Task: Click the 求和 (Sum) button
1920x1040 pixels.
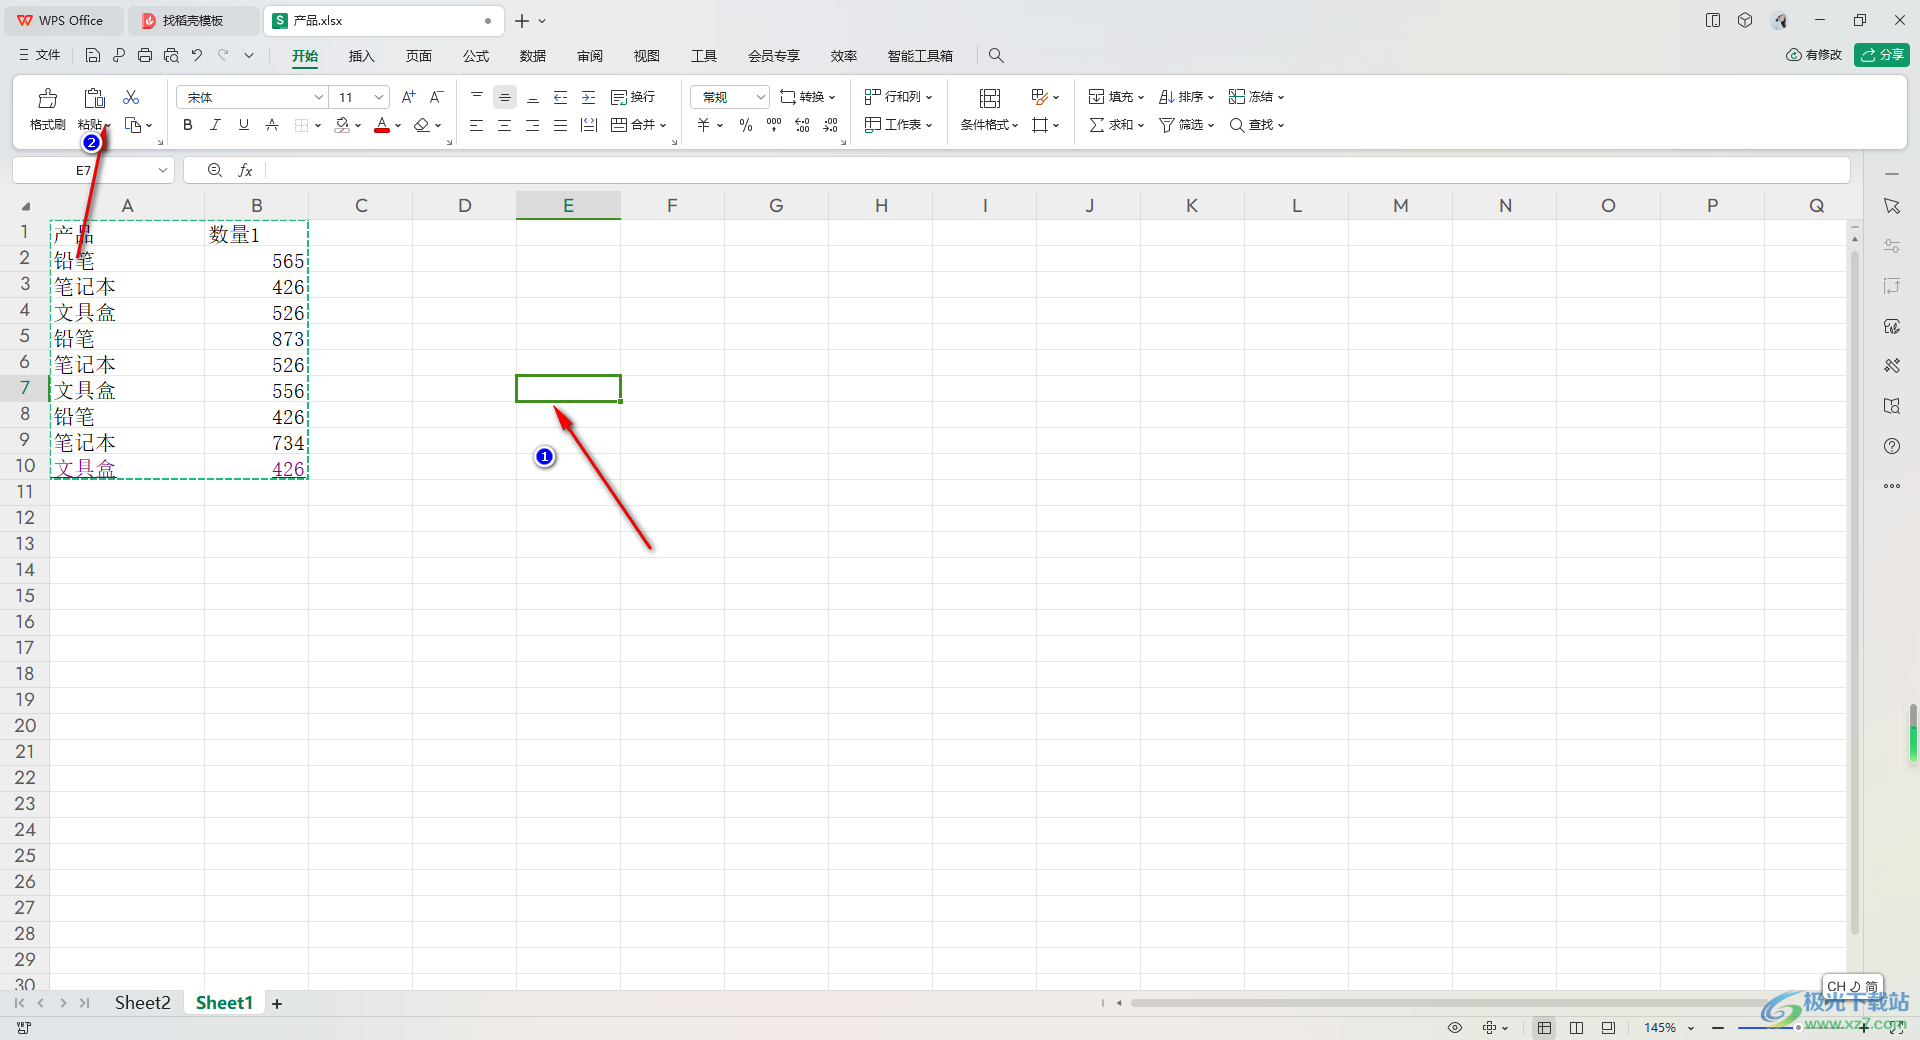Action: click(1116, 125)
